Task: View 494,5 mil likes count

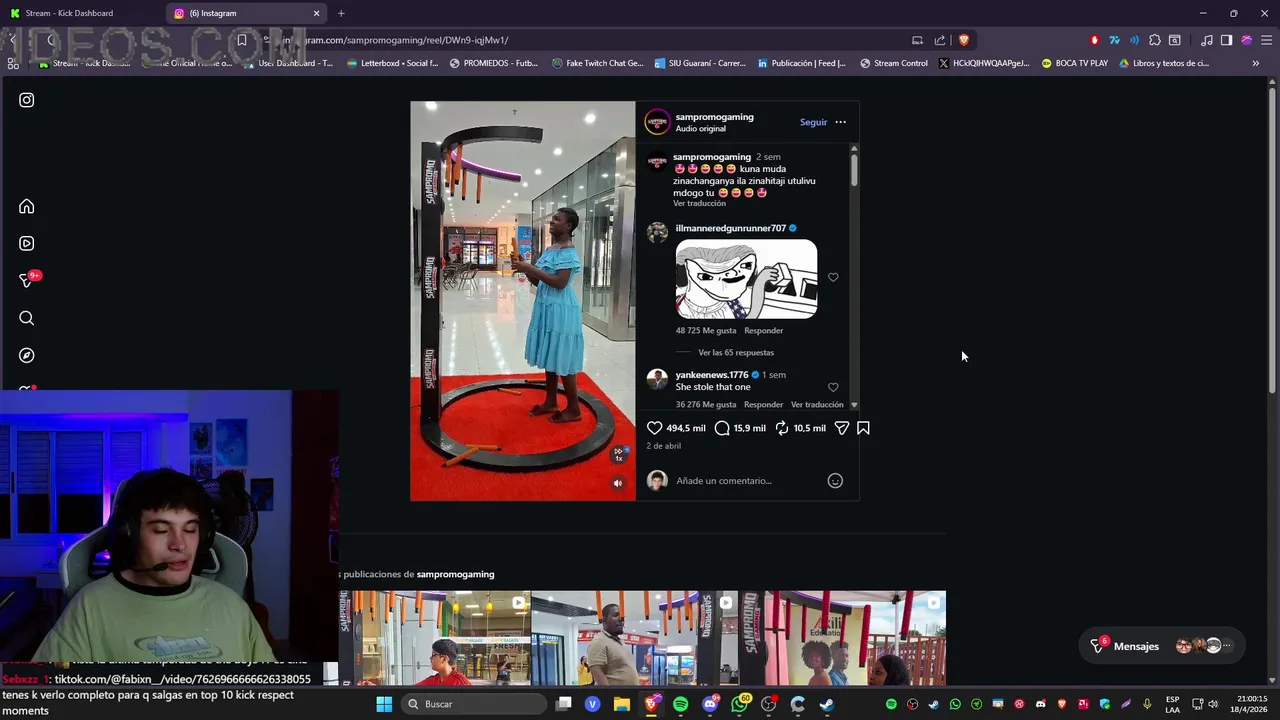Action: pyautogui.click(x=686, y=428)
